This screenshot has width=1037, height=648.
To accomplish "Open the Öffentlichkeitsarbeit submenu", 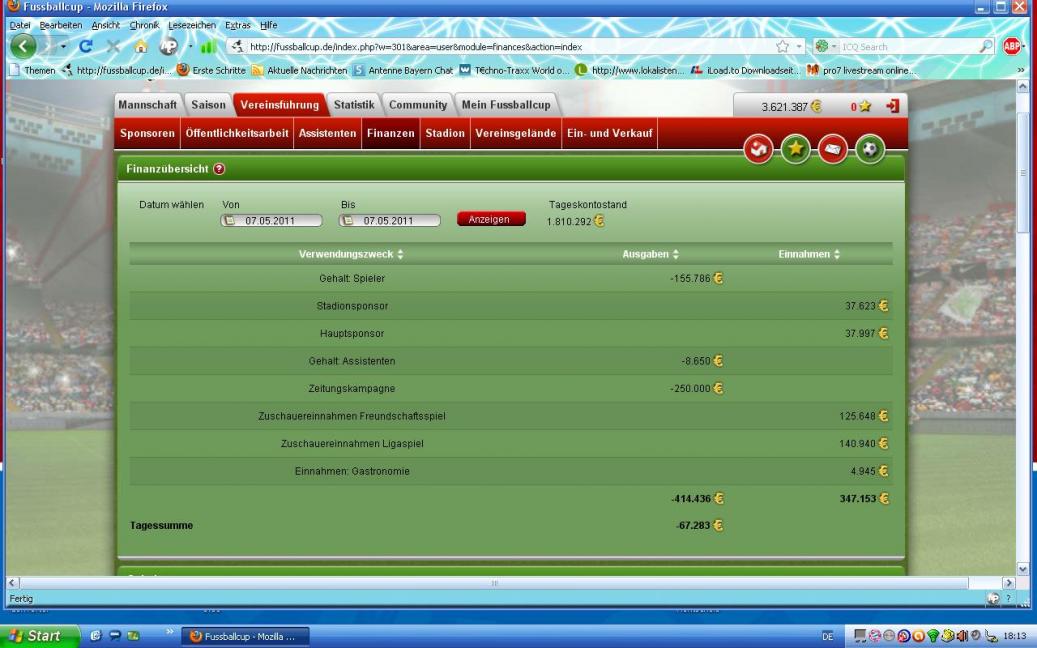I will (237, 133).
